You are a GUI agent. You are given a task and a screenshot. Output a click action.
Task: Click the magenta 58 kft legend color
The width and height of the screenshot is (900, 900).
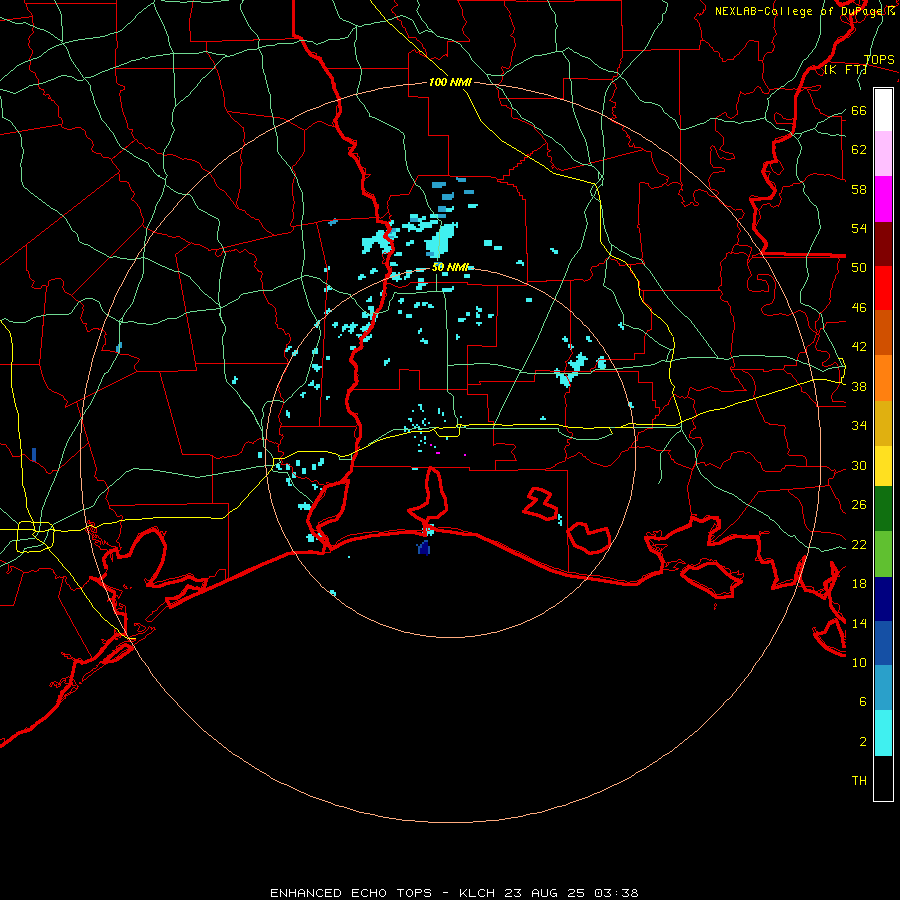point(883,199)
